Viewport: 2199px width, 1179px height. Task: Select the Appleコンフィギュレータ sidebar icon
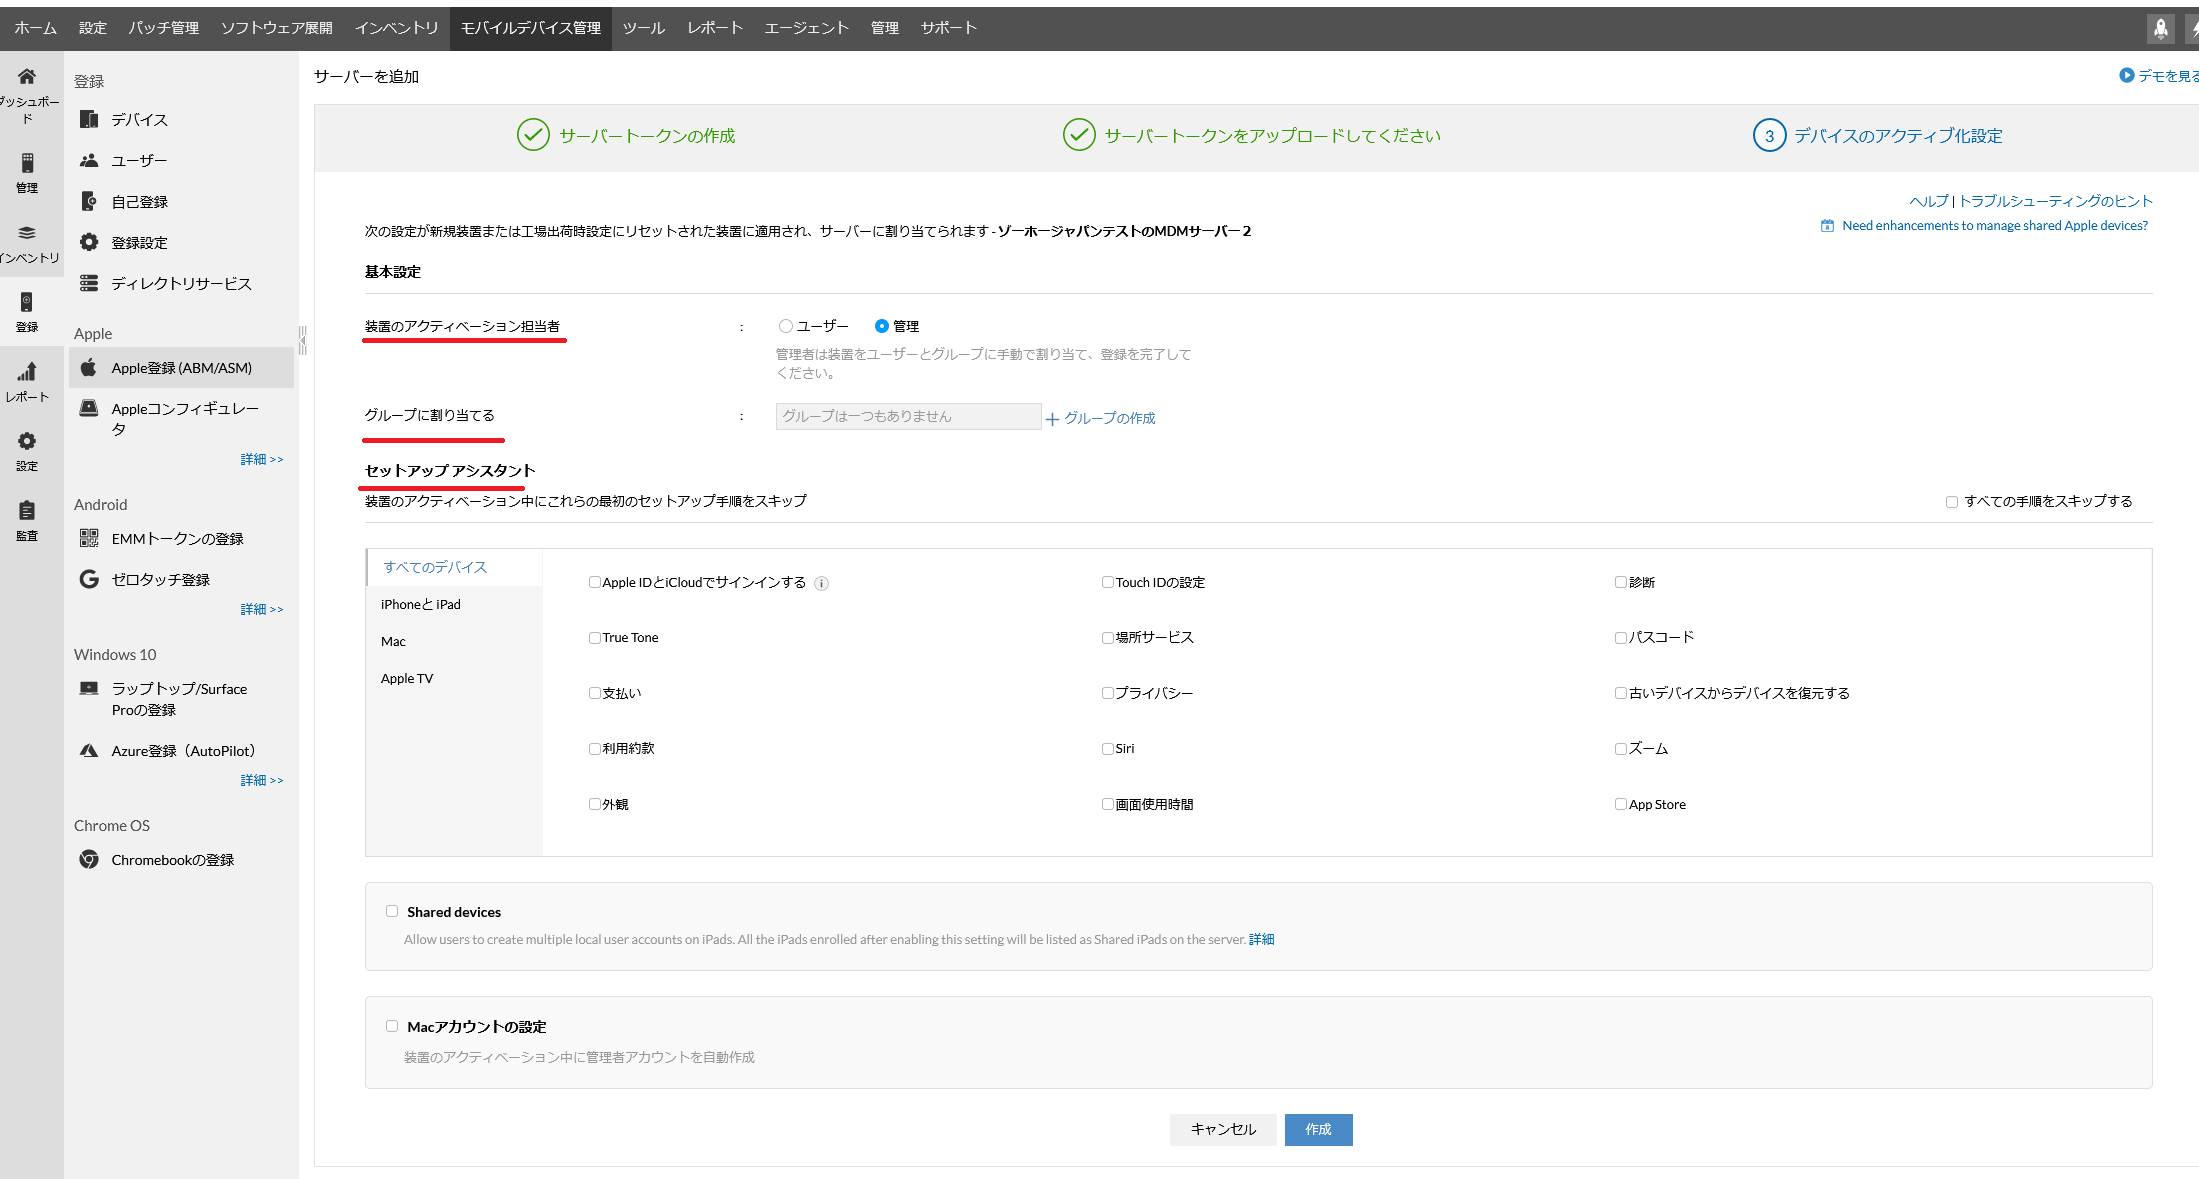[89, 408]
